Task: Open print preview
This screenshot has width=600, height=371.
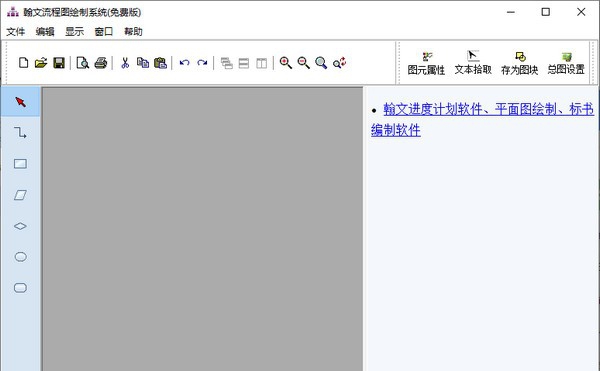Action: tap(83, 63)
